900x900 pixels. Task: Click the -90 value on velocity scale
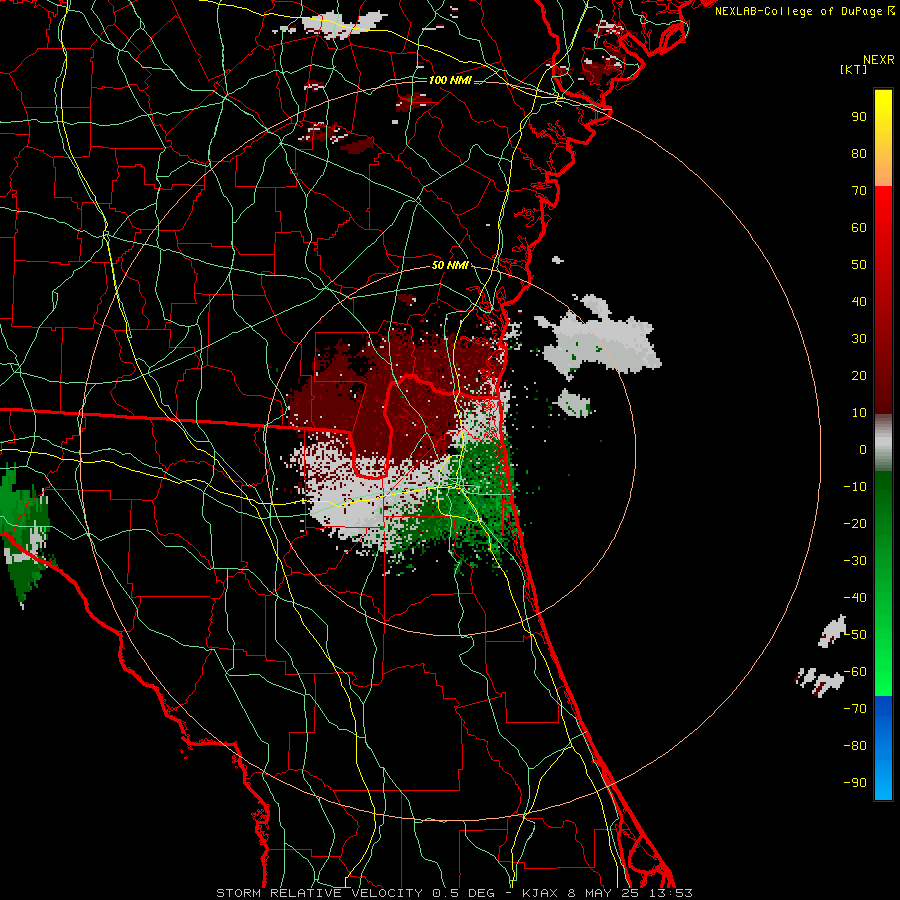point(855,783)
